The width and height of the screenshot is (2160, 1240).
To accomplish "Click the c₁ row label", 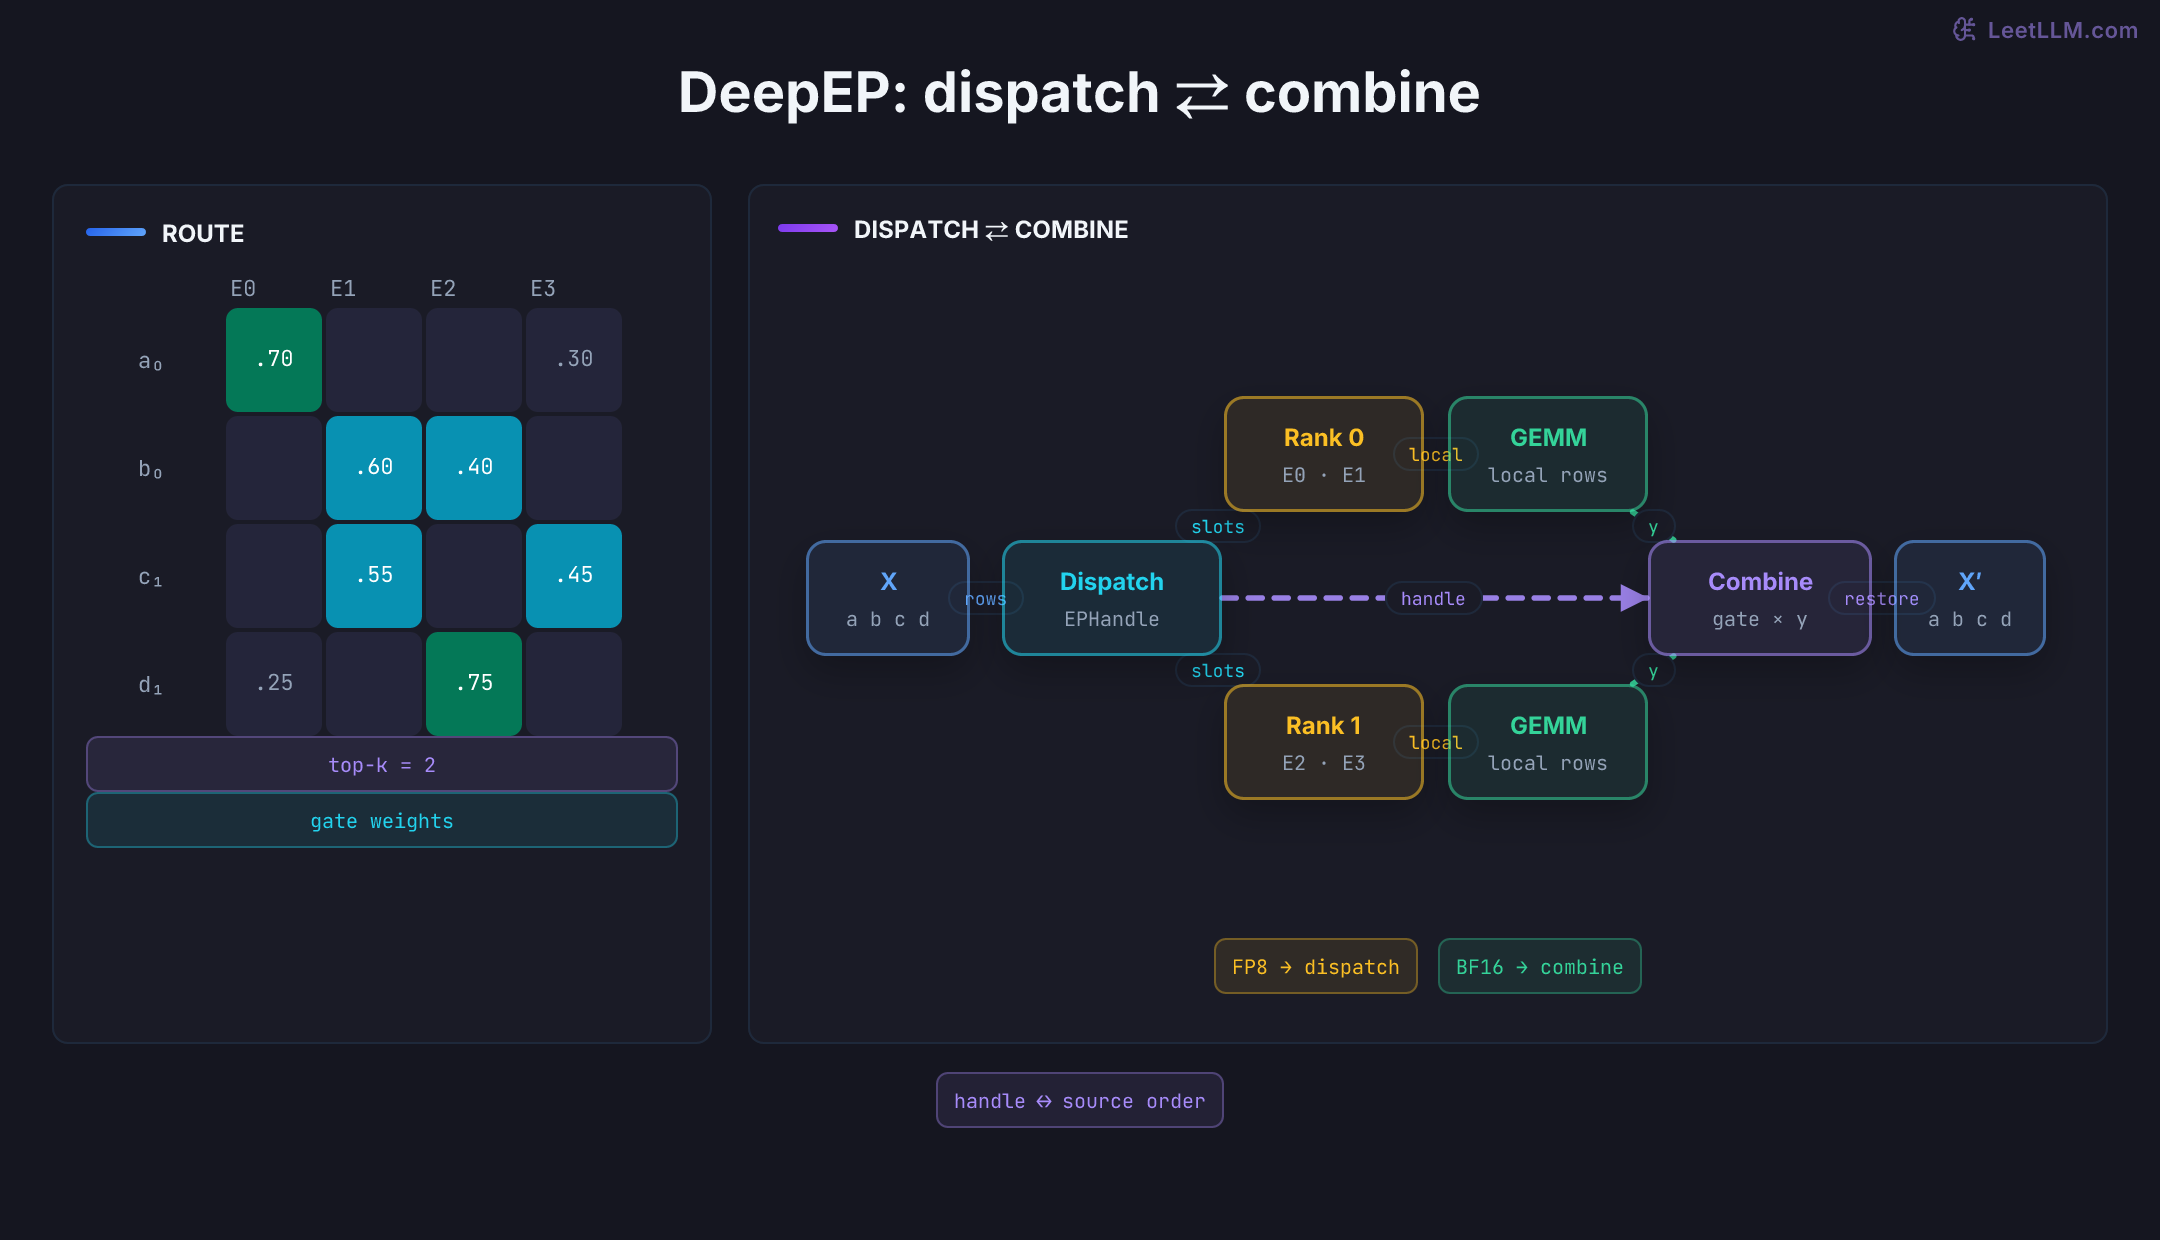I will tap(150, 577).
